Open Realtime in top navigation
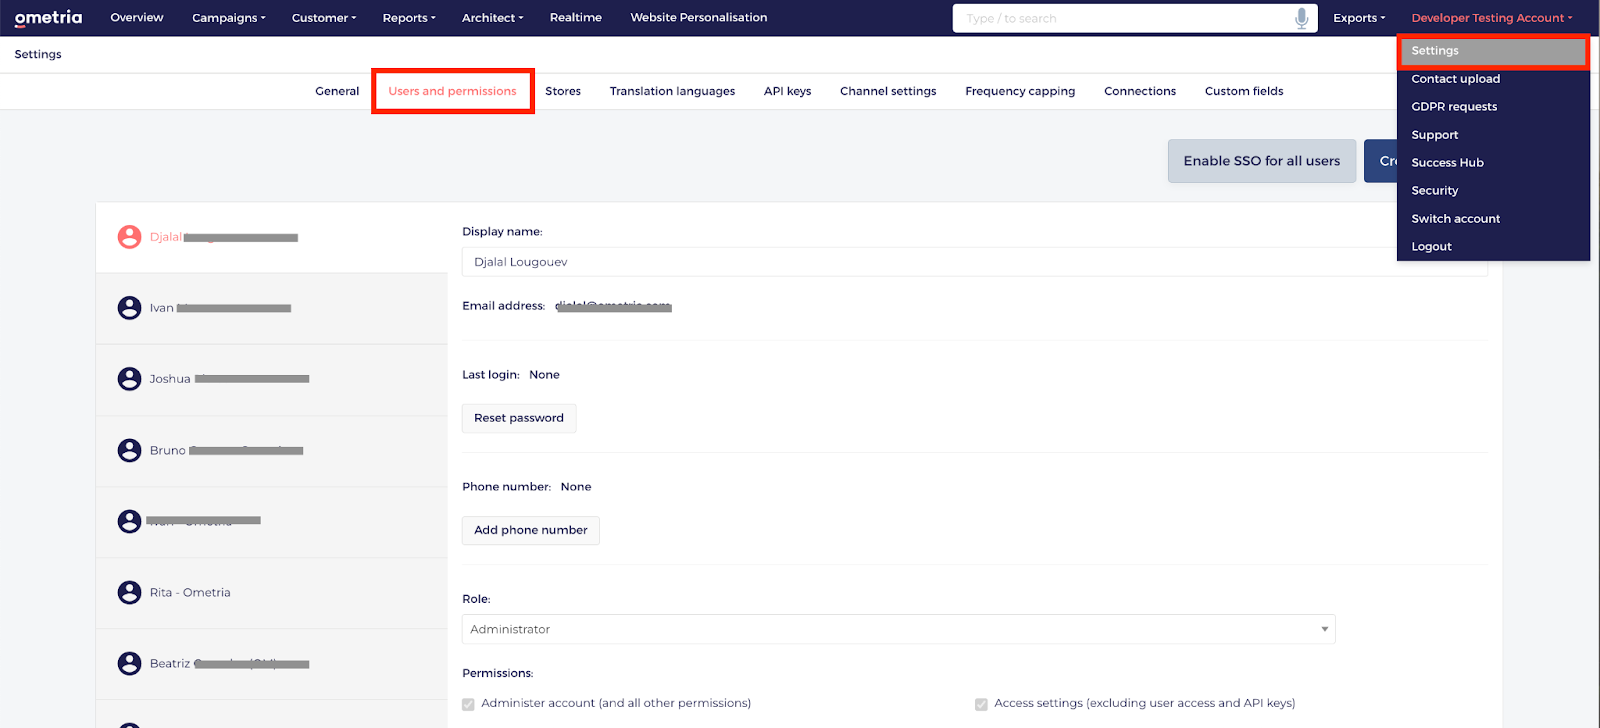The height and width of the screenshot is (728, 1600). click(x=576, y=18)
